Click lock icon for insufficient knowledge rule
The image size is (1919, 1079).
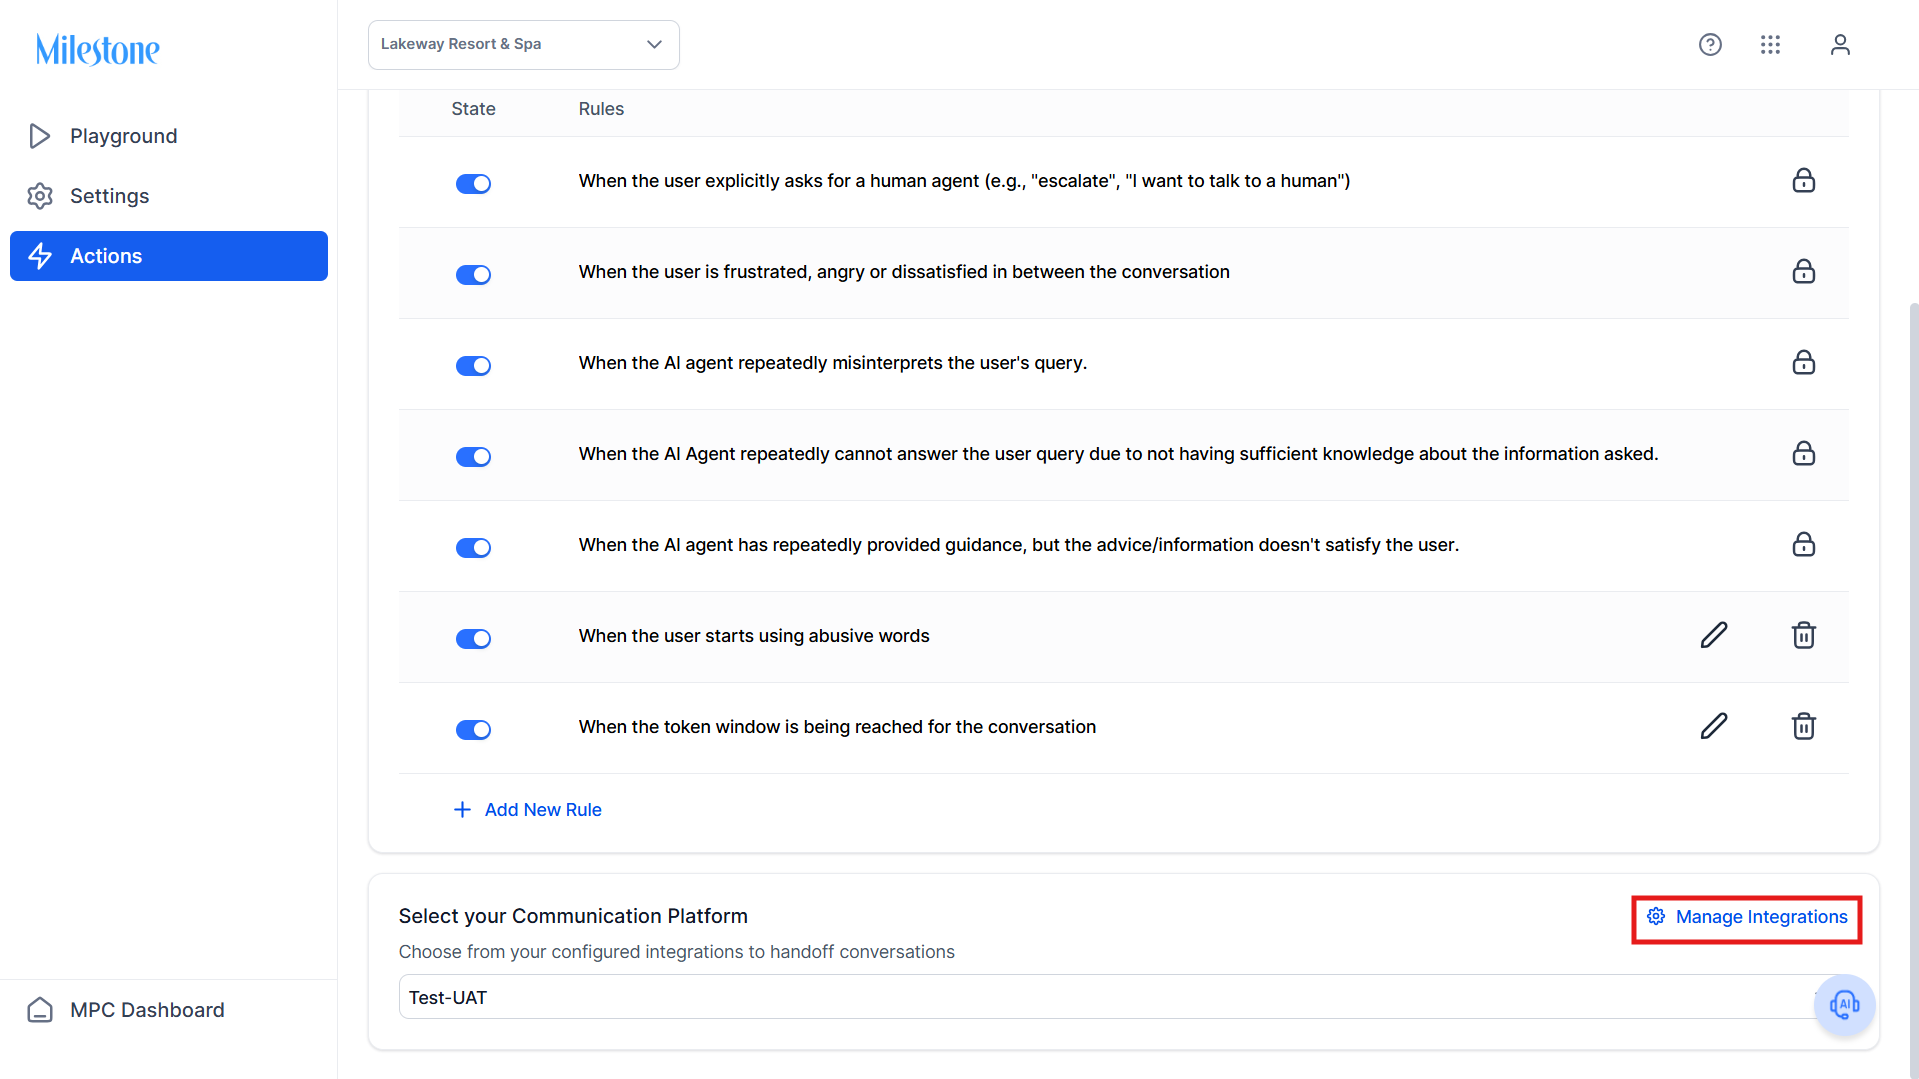pyautogui.click(x=1803, y=454)
